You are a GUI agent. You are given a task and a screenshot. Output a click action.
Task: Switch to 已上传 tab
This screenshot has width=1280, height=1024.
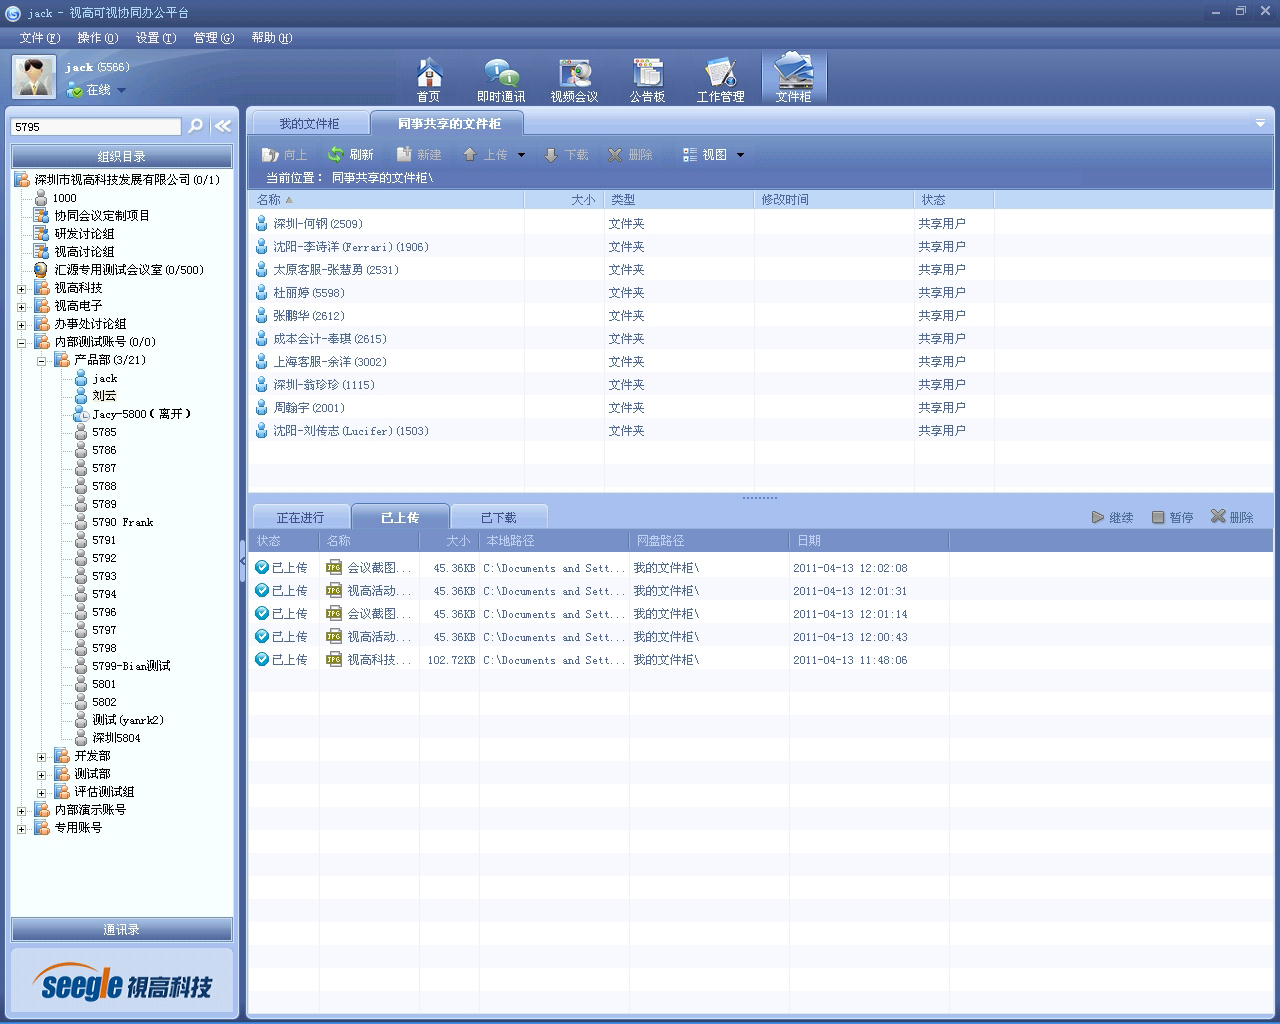(x=400, y=517)
